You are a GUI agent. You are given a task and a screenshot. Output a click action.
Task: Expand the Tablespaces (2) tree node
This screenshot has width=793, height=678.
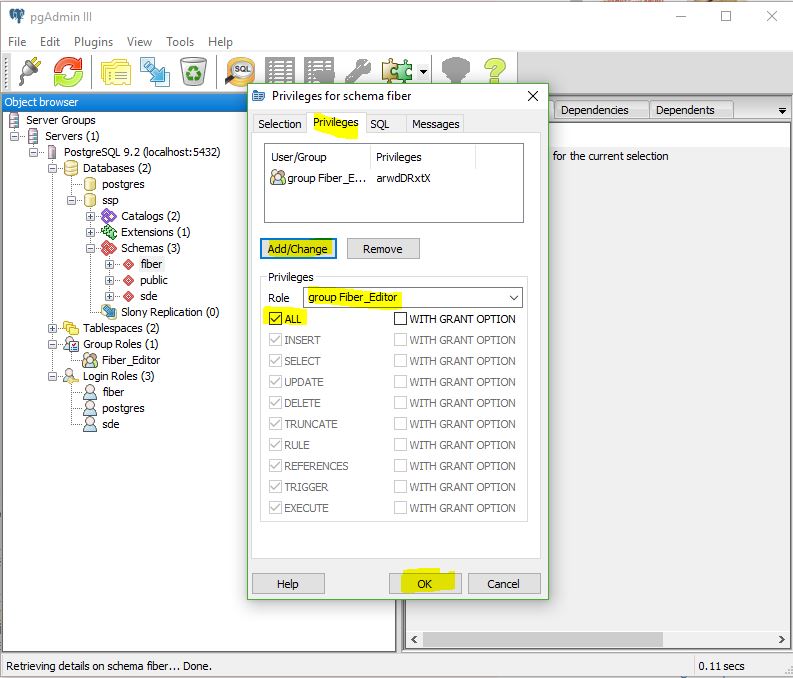[53, 328]
